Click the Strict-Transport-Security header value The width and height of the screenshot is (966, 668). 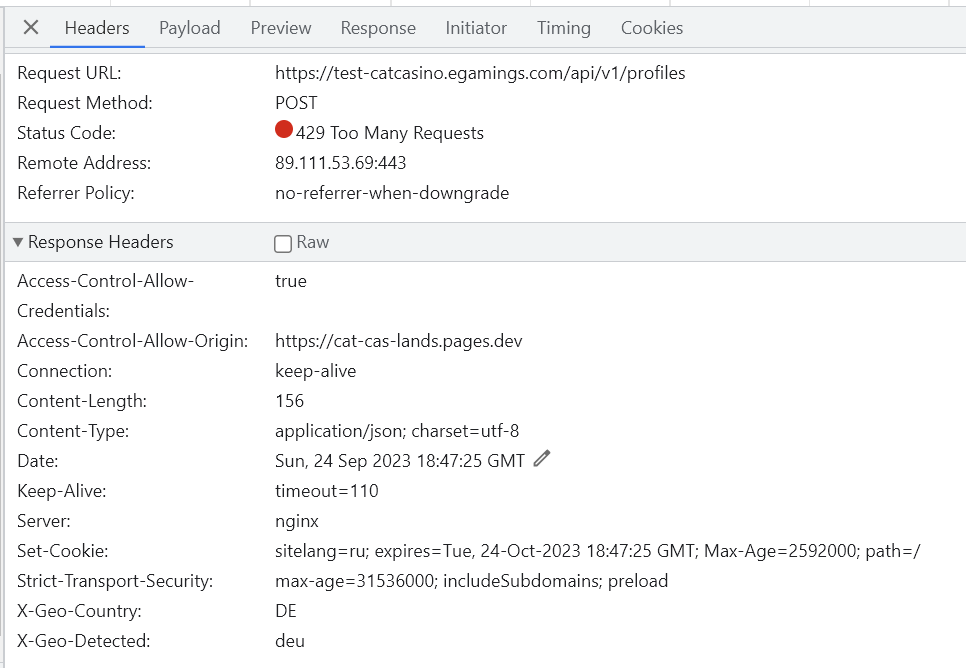(471, 581)
